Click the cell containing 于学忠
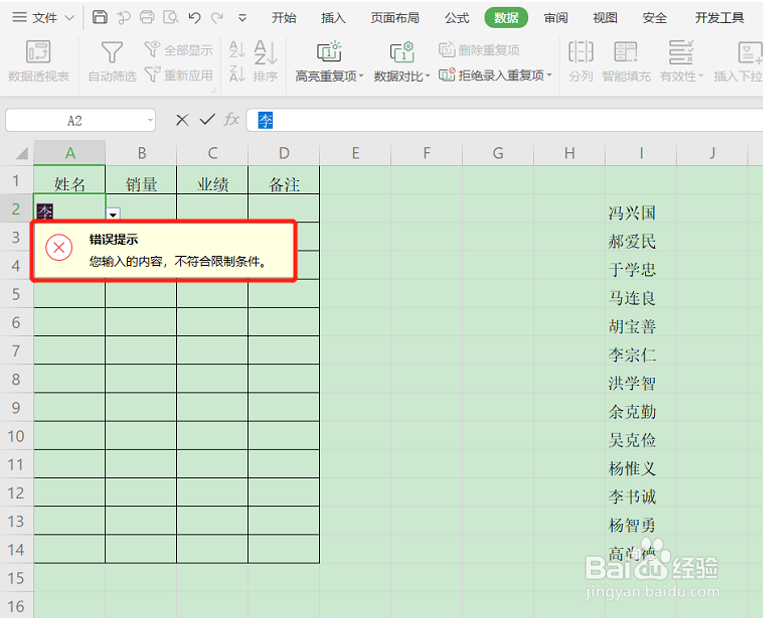763x618 pixels. (641, 265)
